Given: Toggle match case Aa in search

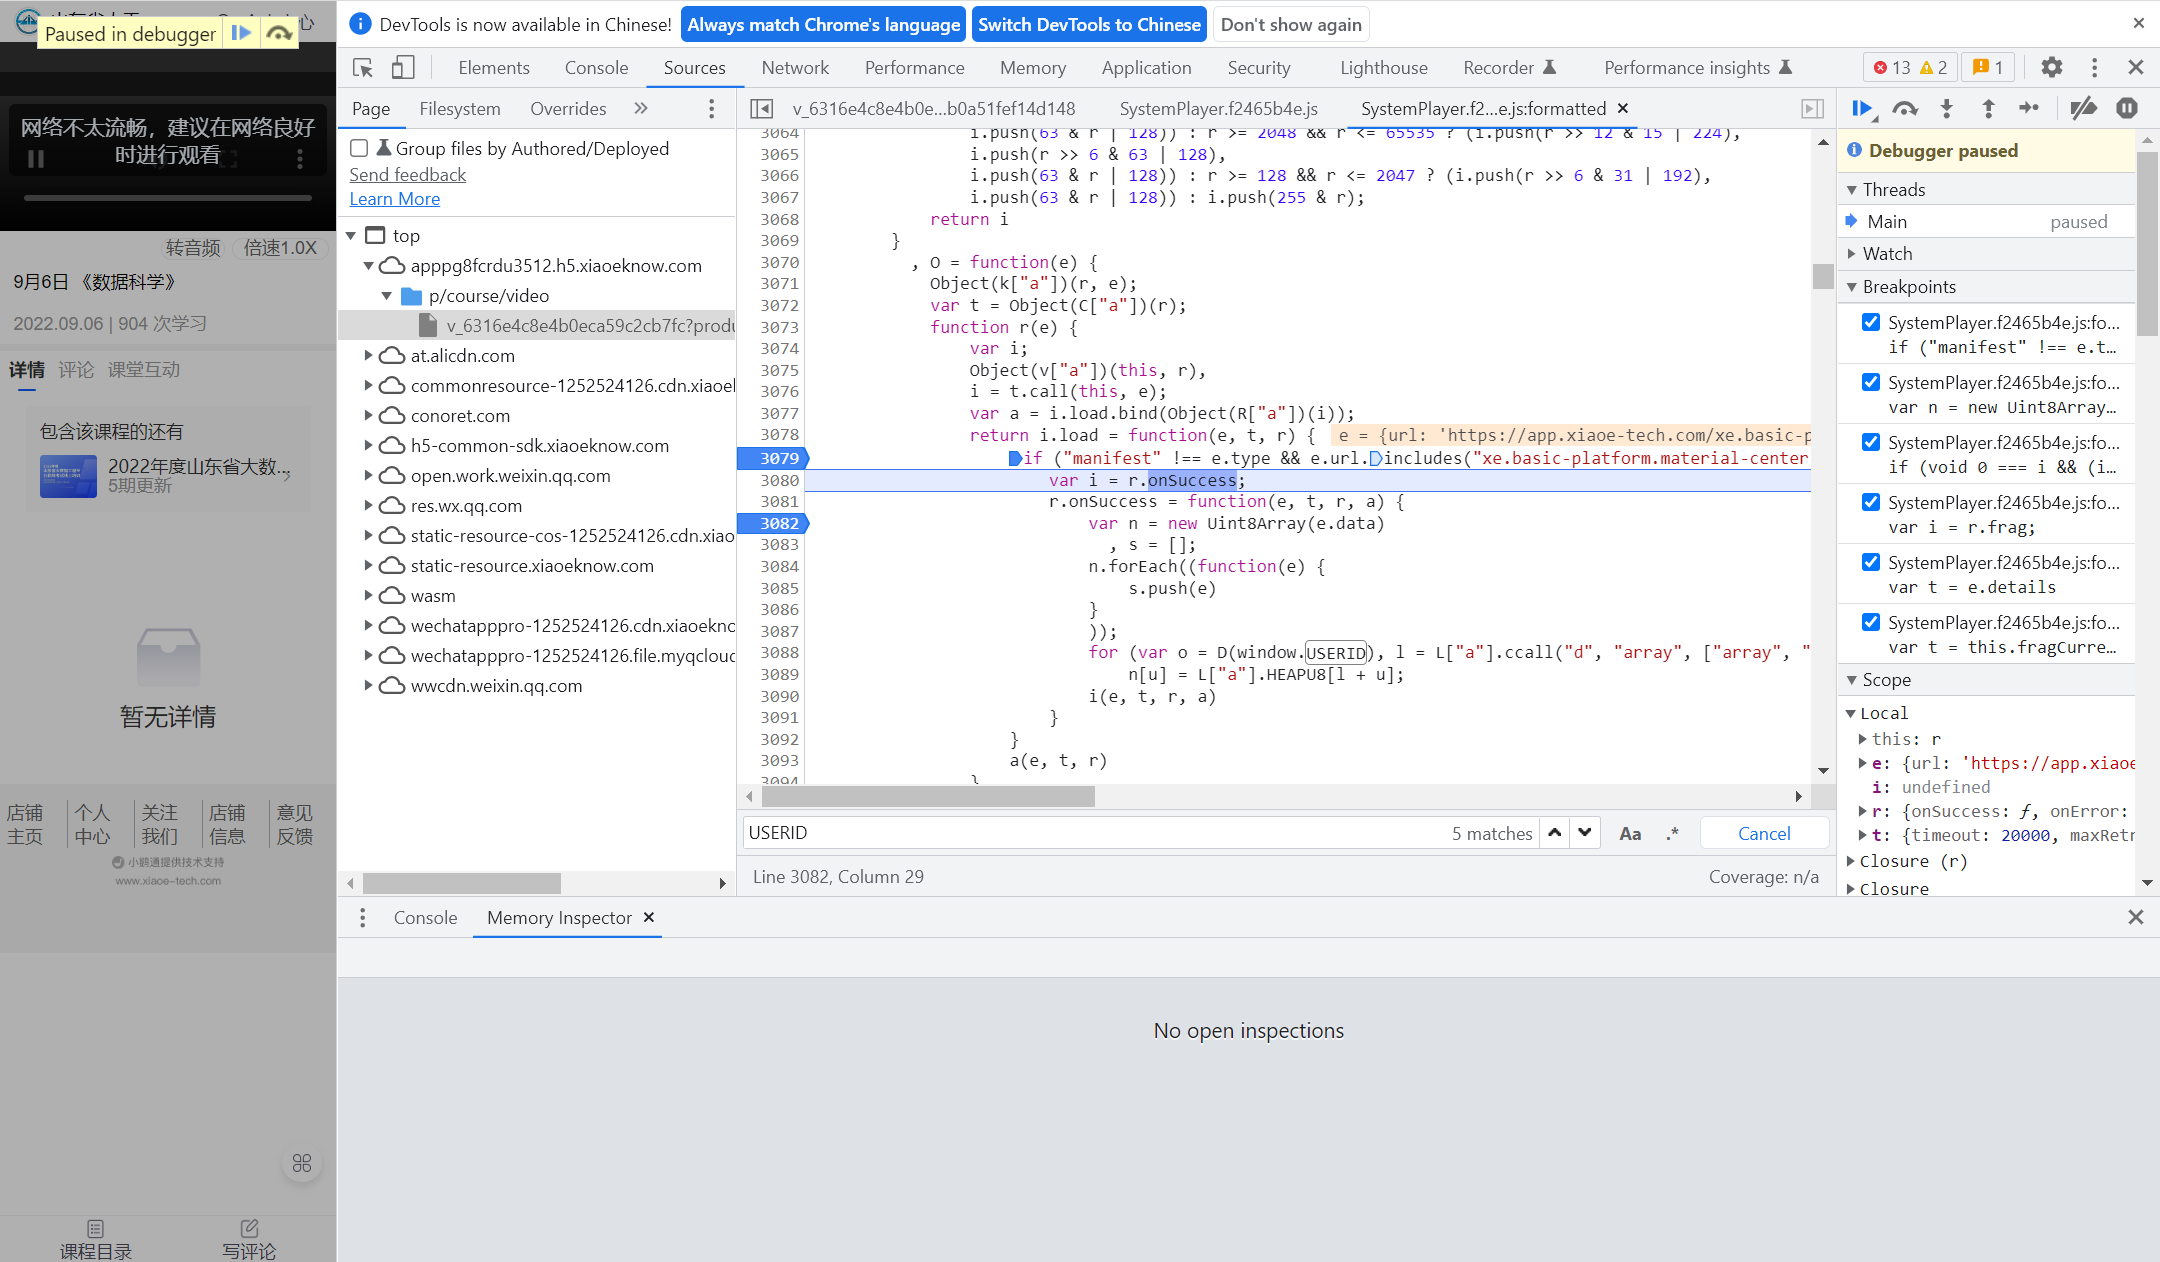Looking at the screenshot, I should [x=1629, y=834].
